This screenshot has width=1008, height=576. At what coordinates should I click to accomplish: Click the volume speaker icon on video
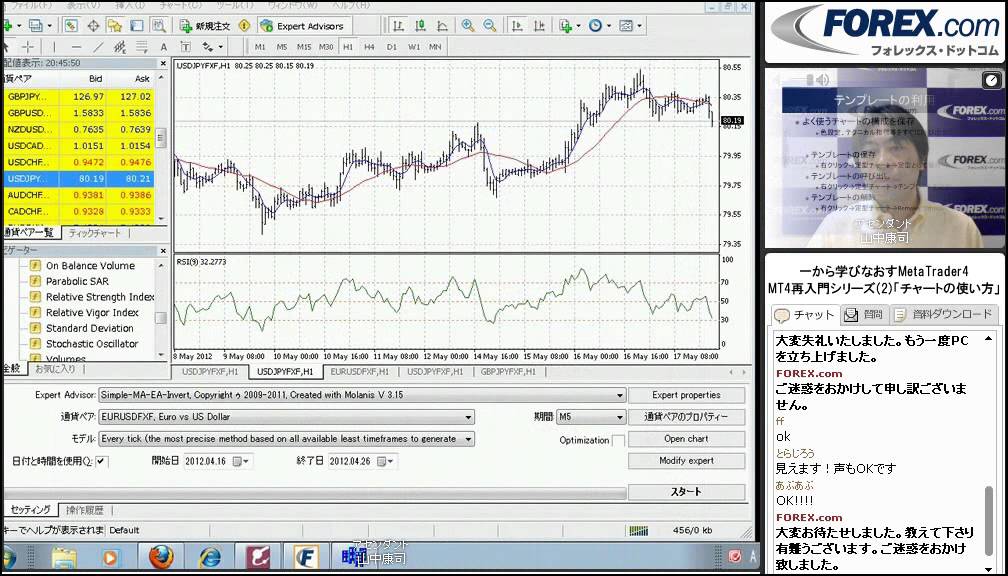click(822, 80)
